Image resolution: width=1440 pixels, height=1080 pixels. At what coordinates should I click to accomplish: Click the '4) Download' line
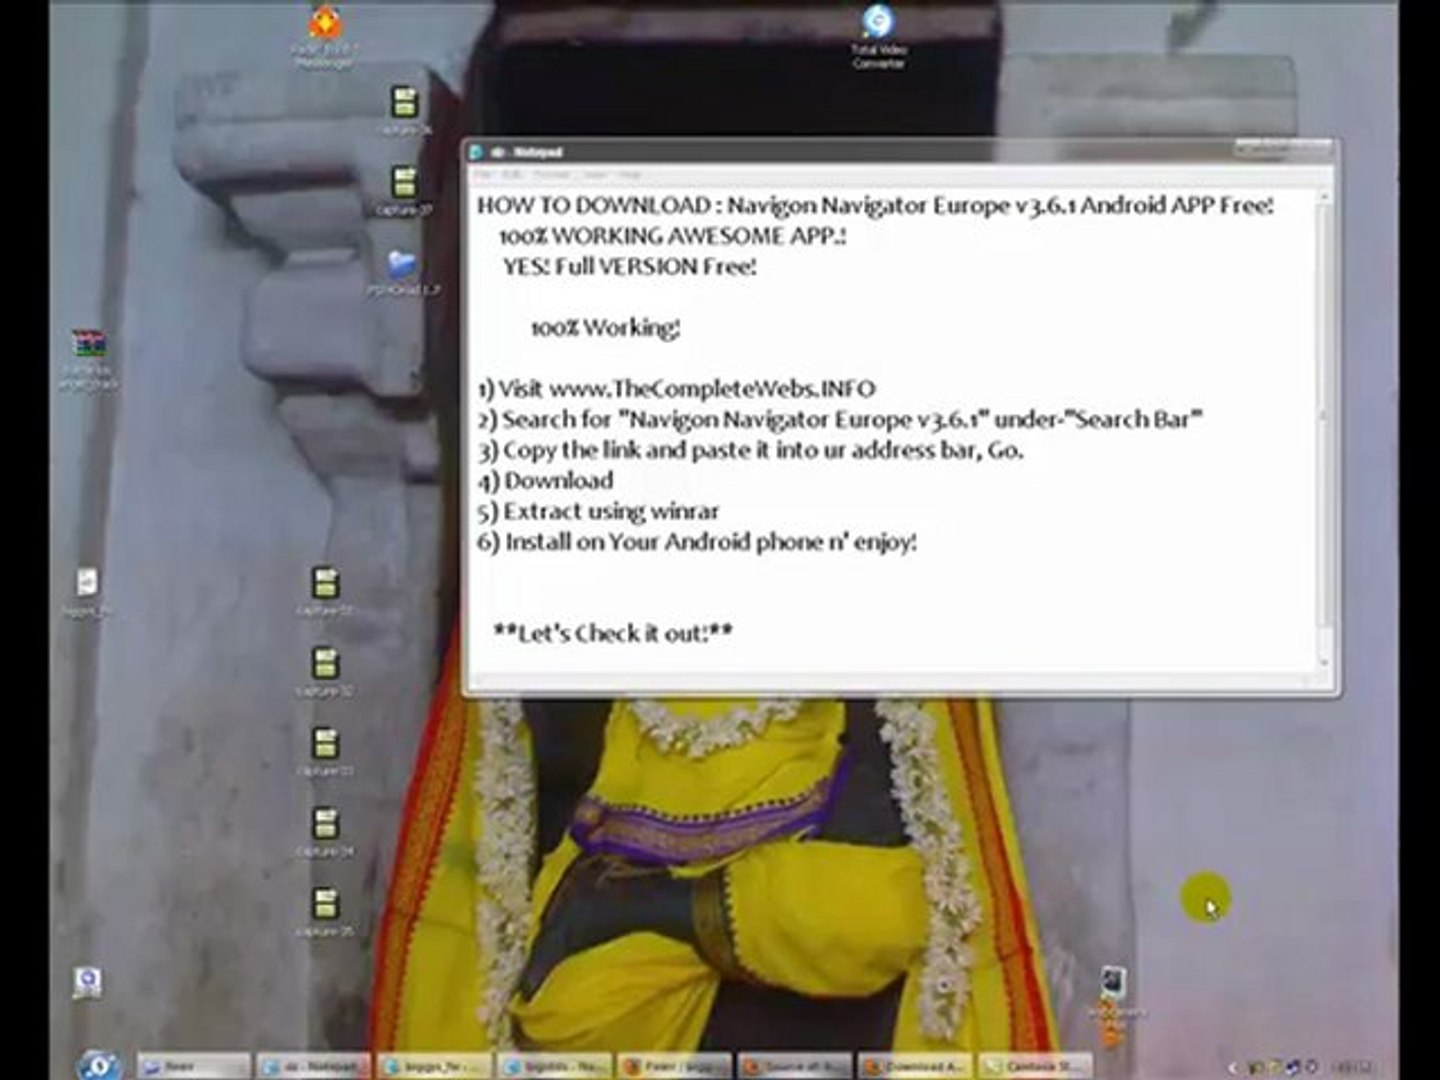click(545, 480)
